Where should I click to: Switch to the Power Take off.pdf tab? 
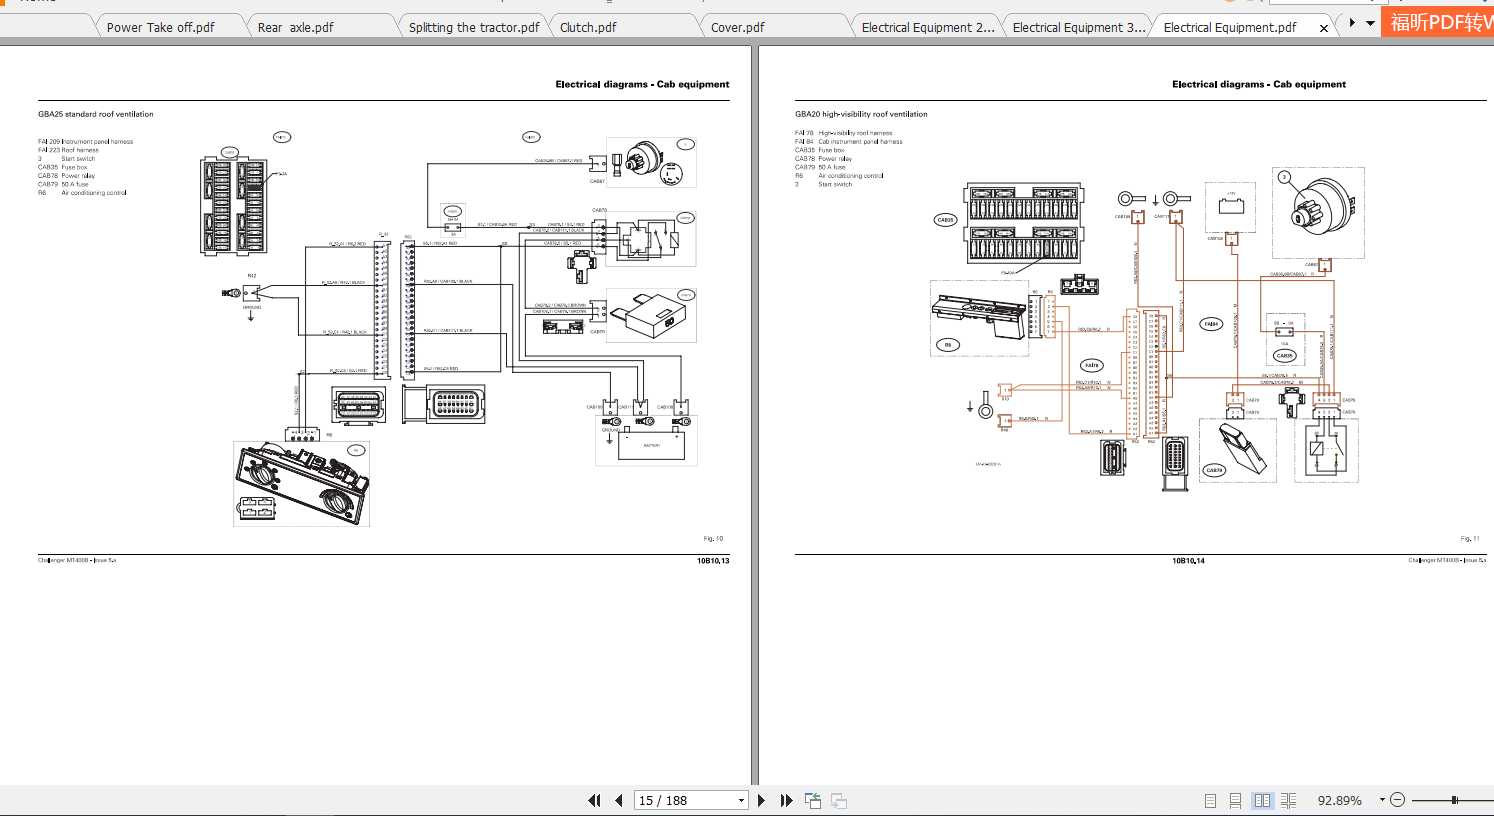point(160,27)
